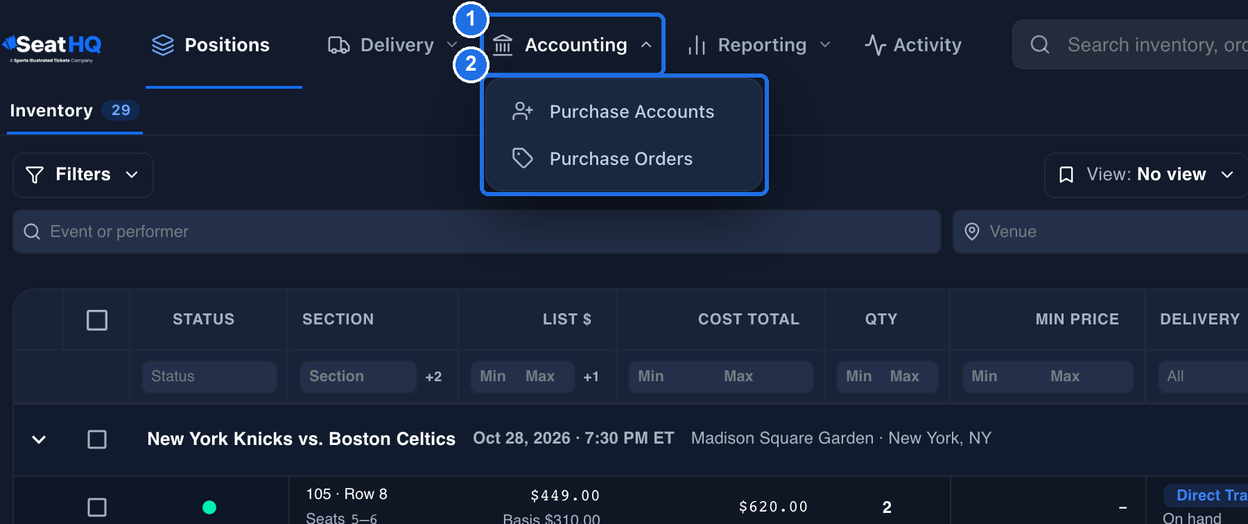
Task: Expand the Delivery chevron
Action: pos(451,45)
